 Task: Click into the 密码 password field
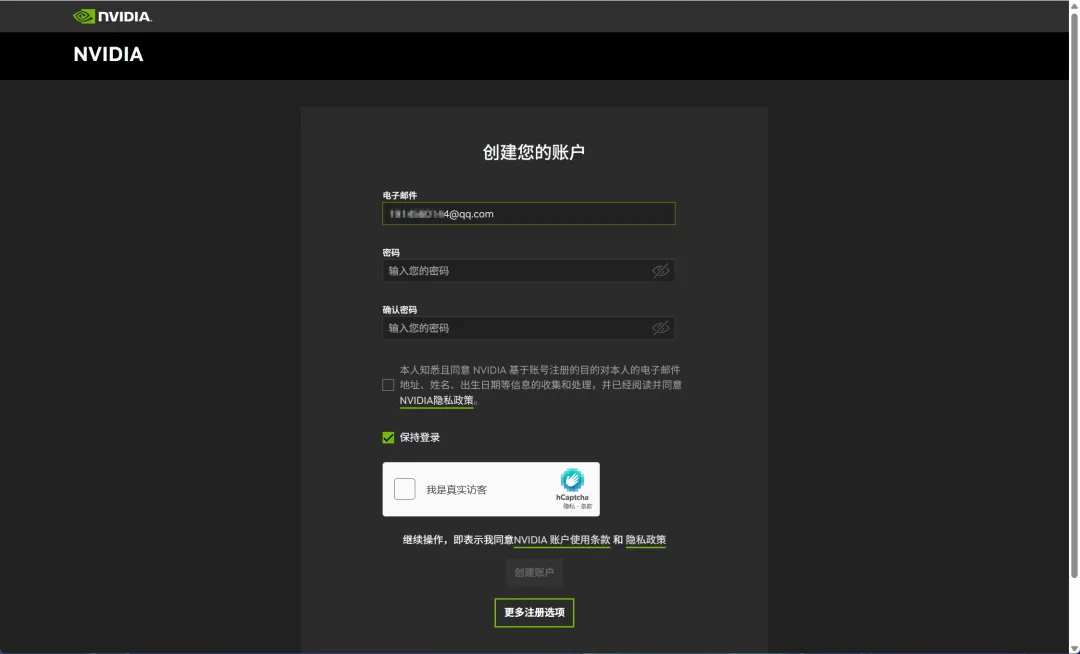[x=528, y=271]
